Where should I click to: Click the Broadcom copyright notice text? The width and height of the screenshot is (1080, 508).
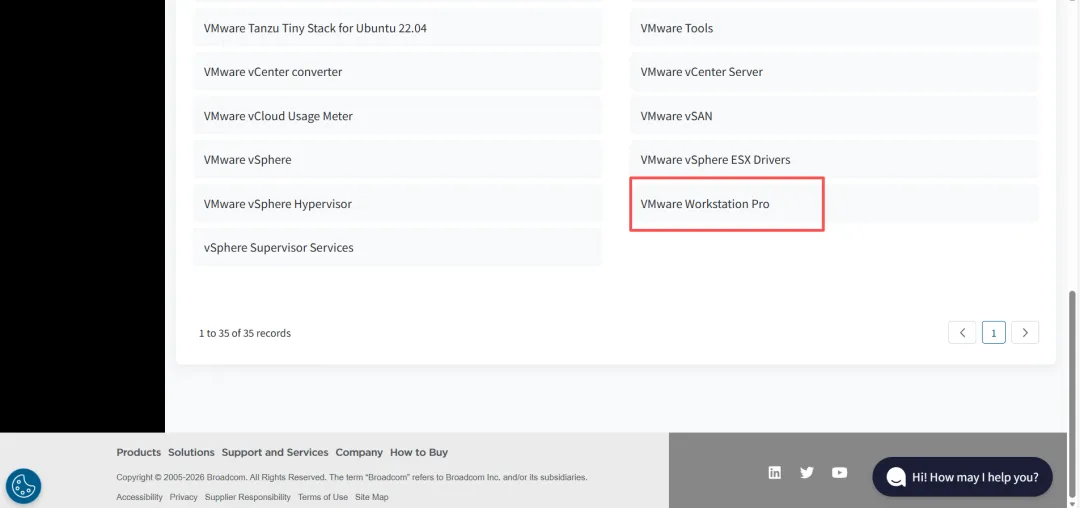(352, 477)
